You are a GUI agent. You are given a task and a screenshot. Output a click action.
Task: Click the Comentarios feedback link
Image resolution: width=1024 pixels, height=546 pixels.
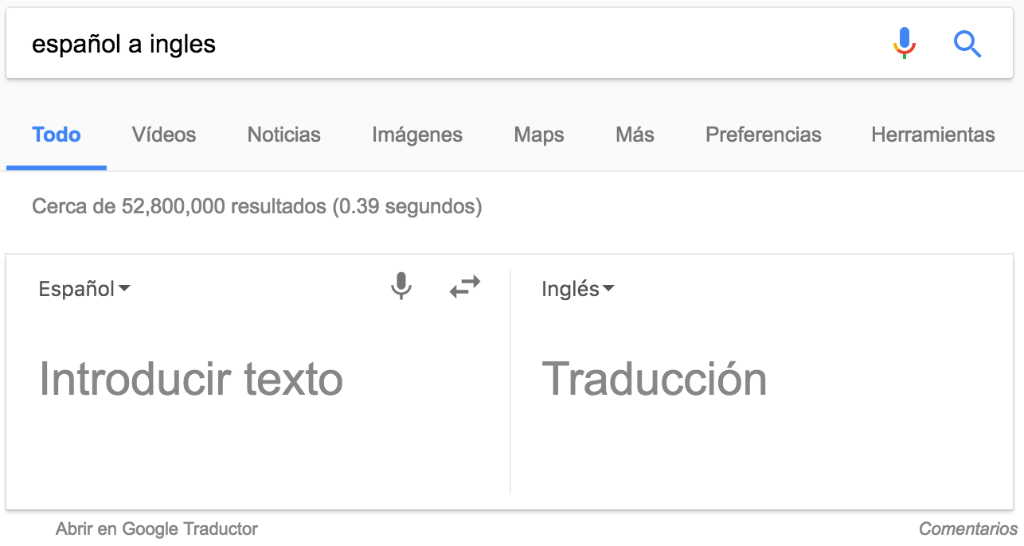(968, 528)
